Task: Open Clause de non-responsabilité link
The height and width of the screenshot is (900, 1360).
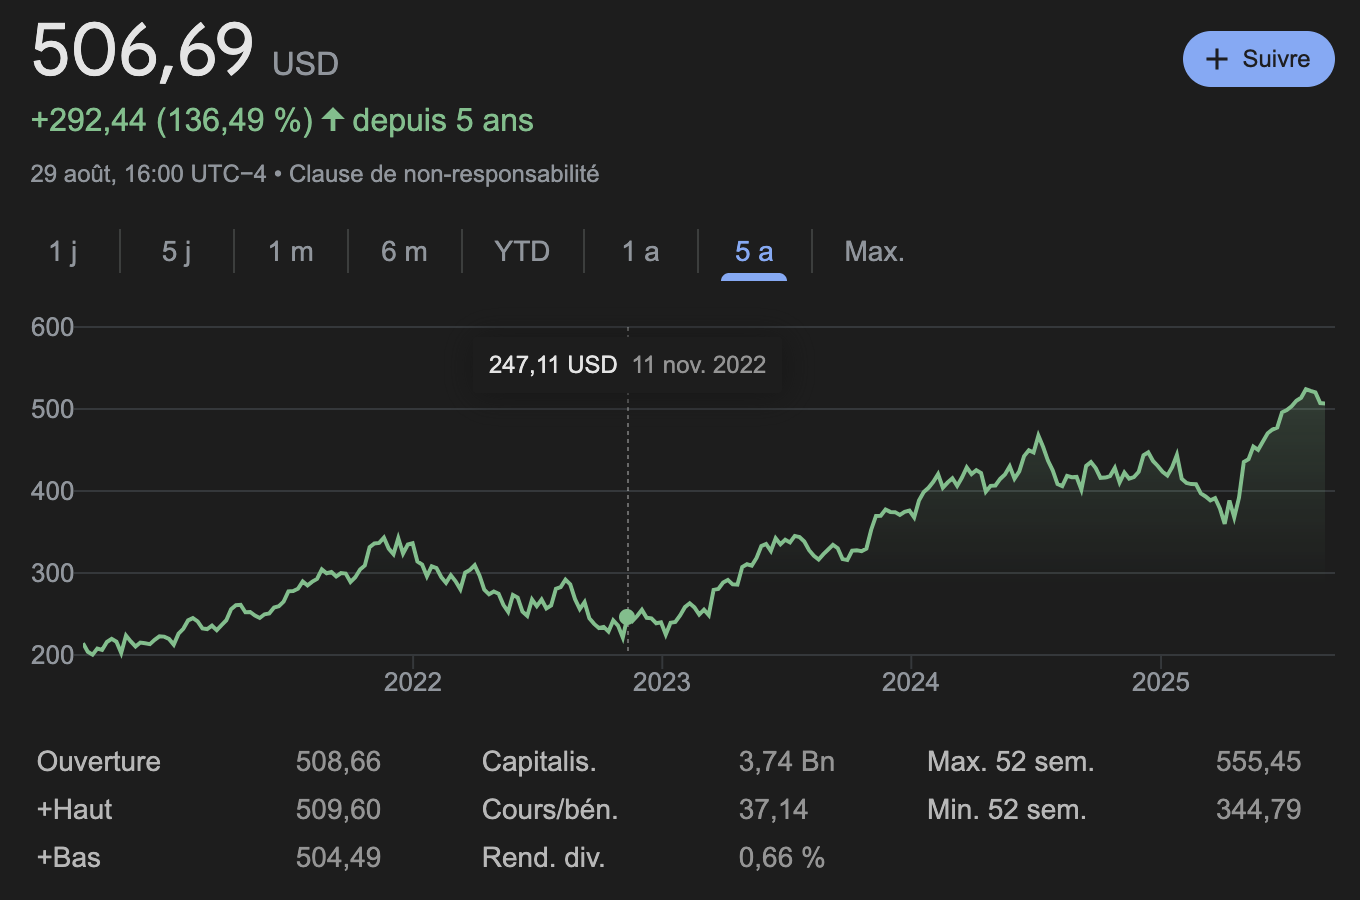Action: coord(444,174)
